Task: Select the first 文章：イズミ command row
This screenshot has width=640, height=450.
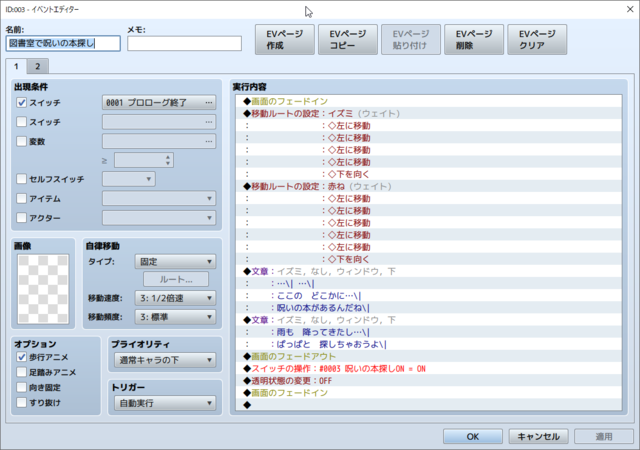Action: click(429, 271)
